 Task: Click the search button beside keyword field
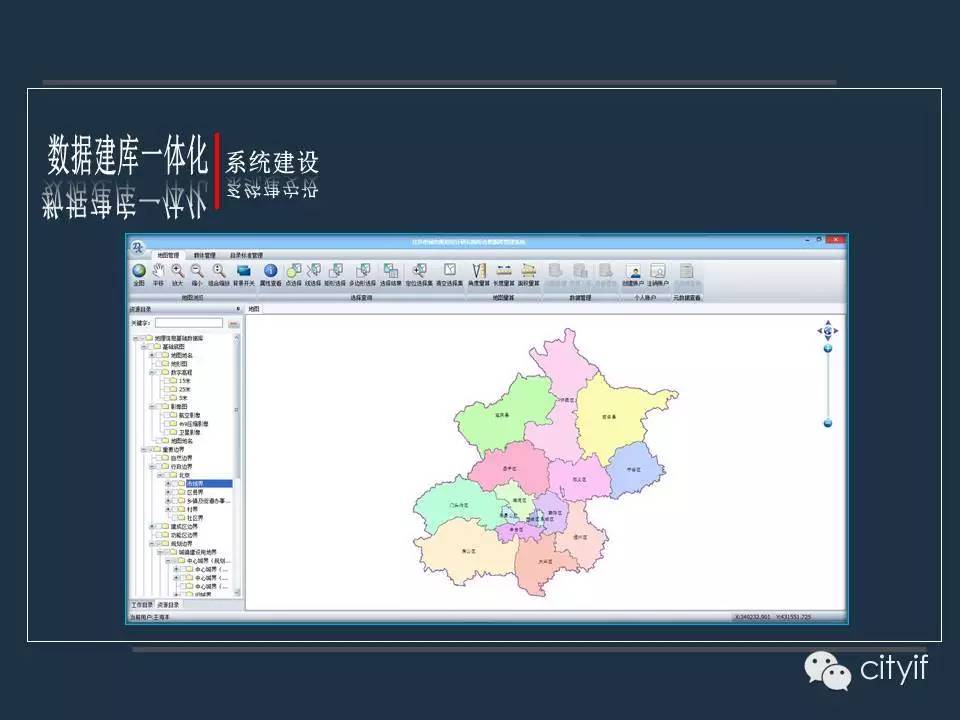(x=233, y=323)
